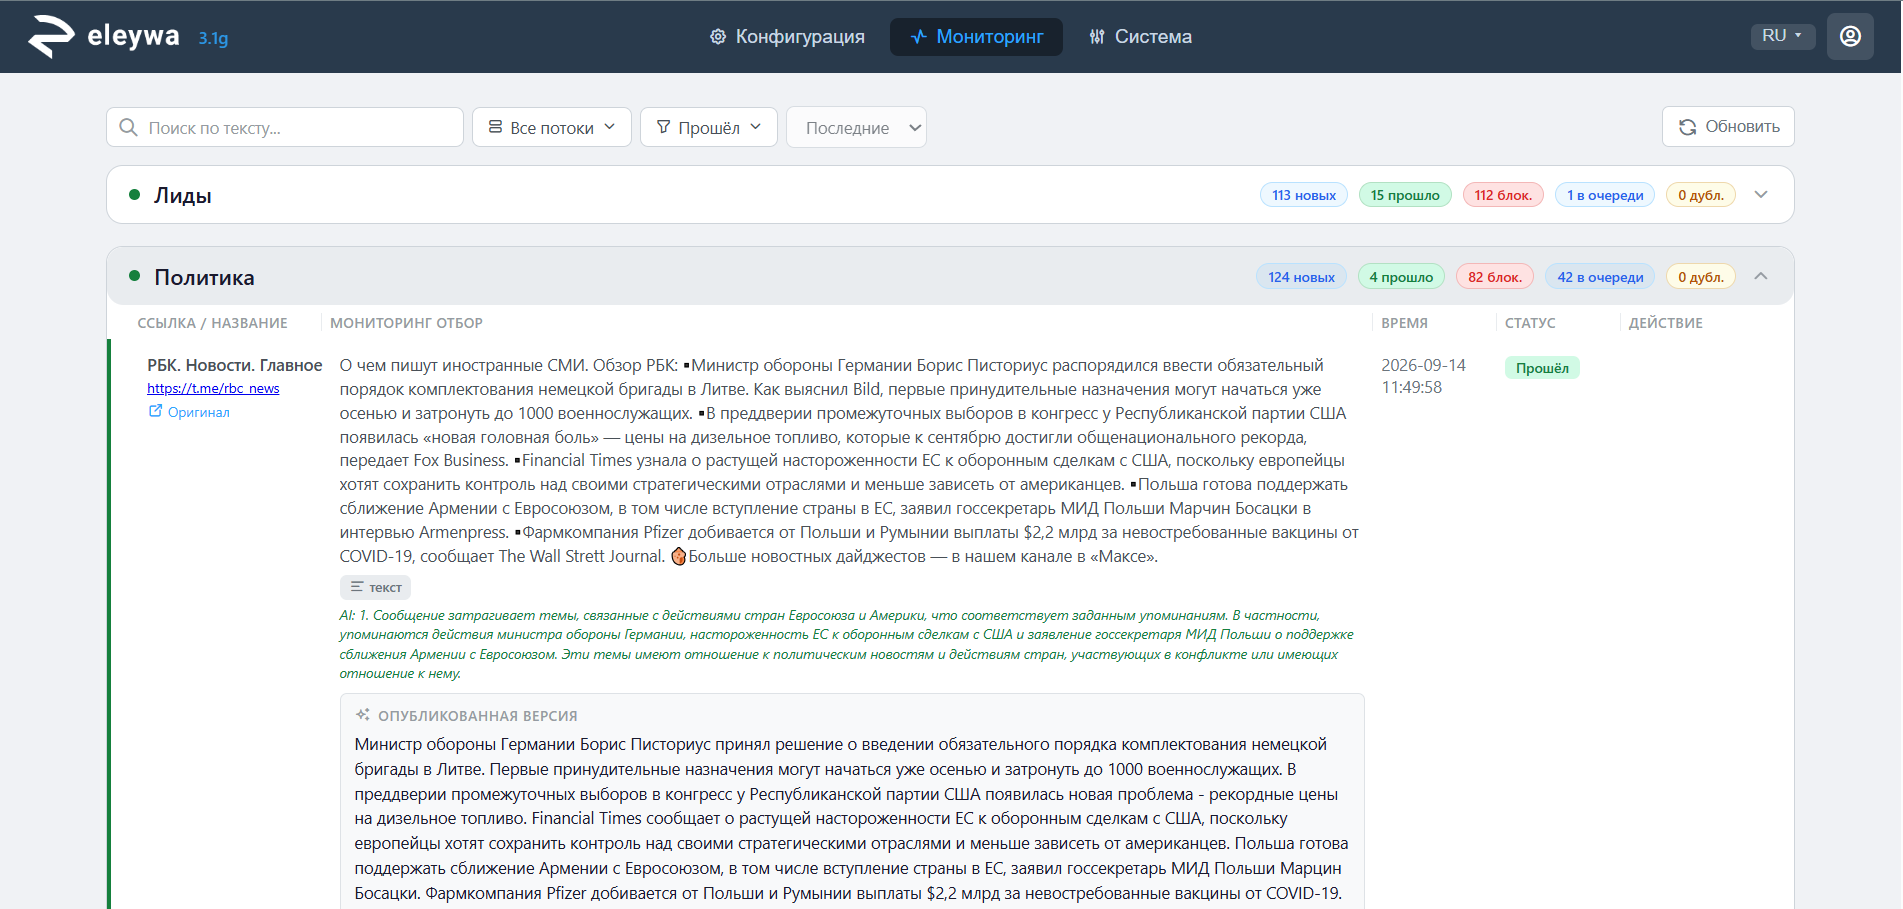This screenshot has width=1903, height=909.
Task: Click the 4 прошло badge in Политика
Action: tap(1401, 277)
